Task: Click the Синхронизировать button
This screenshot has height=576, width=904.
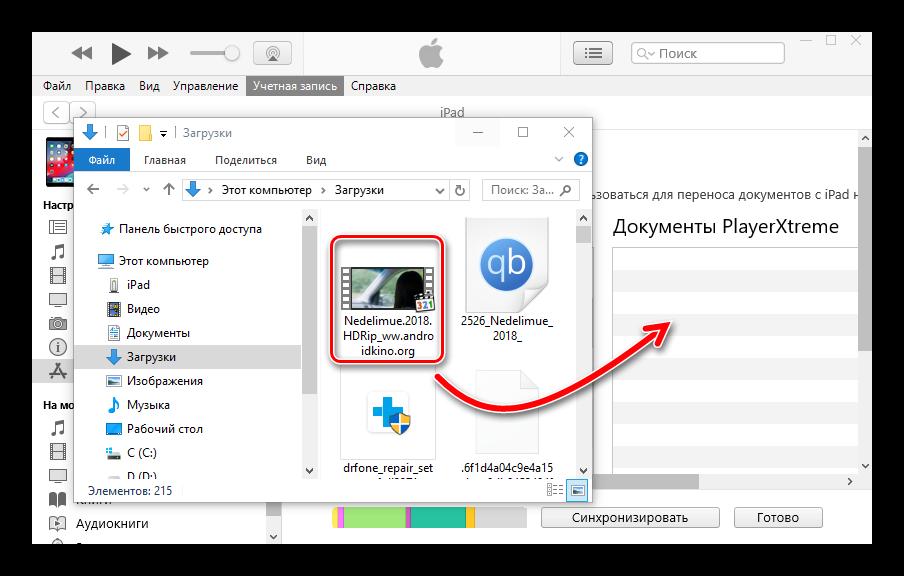Action: click(630, 518)
